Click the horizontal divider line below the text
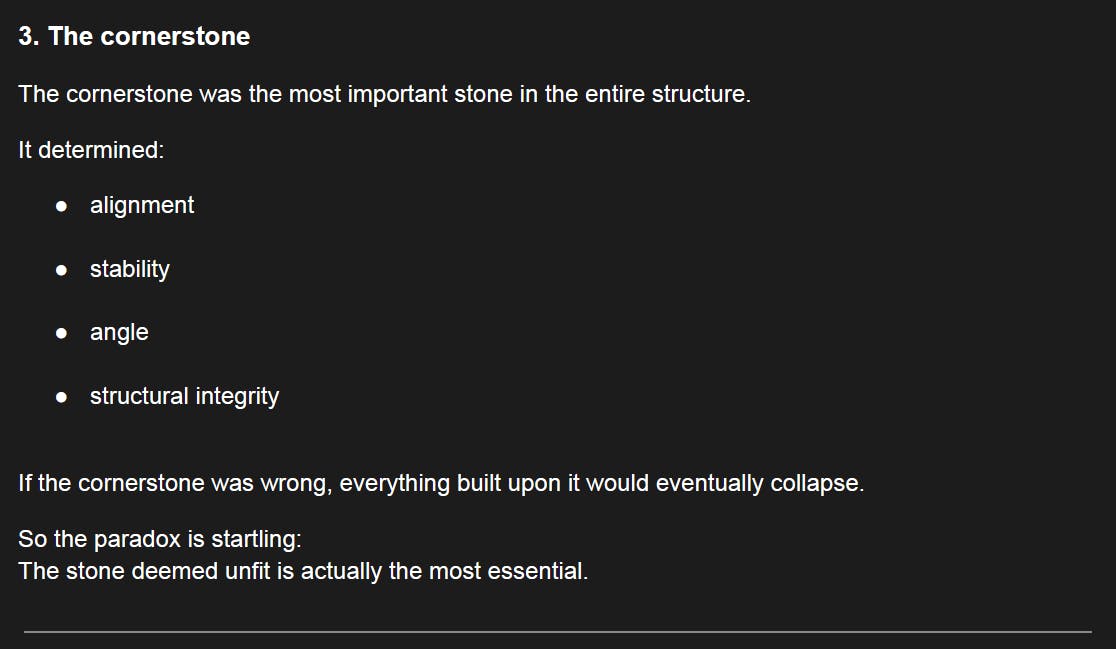 [557, 631]
